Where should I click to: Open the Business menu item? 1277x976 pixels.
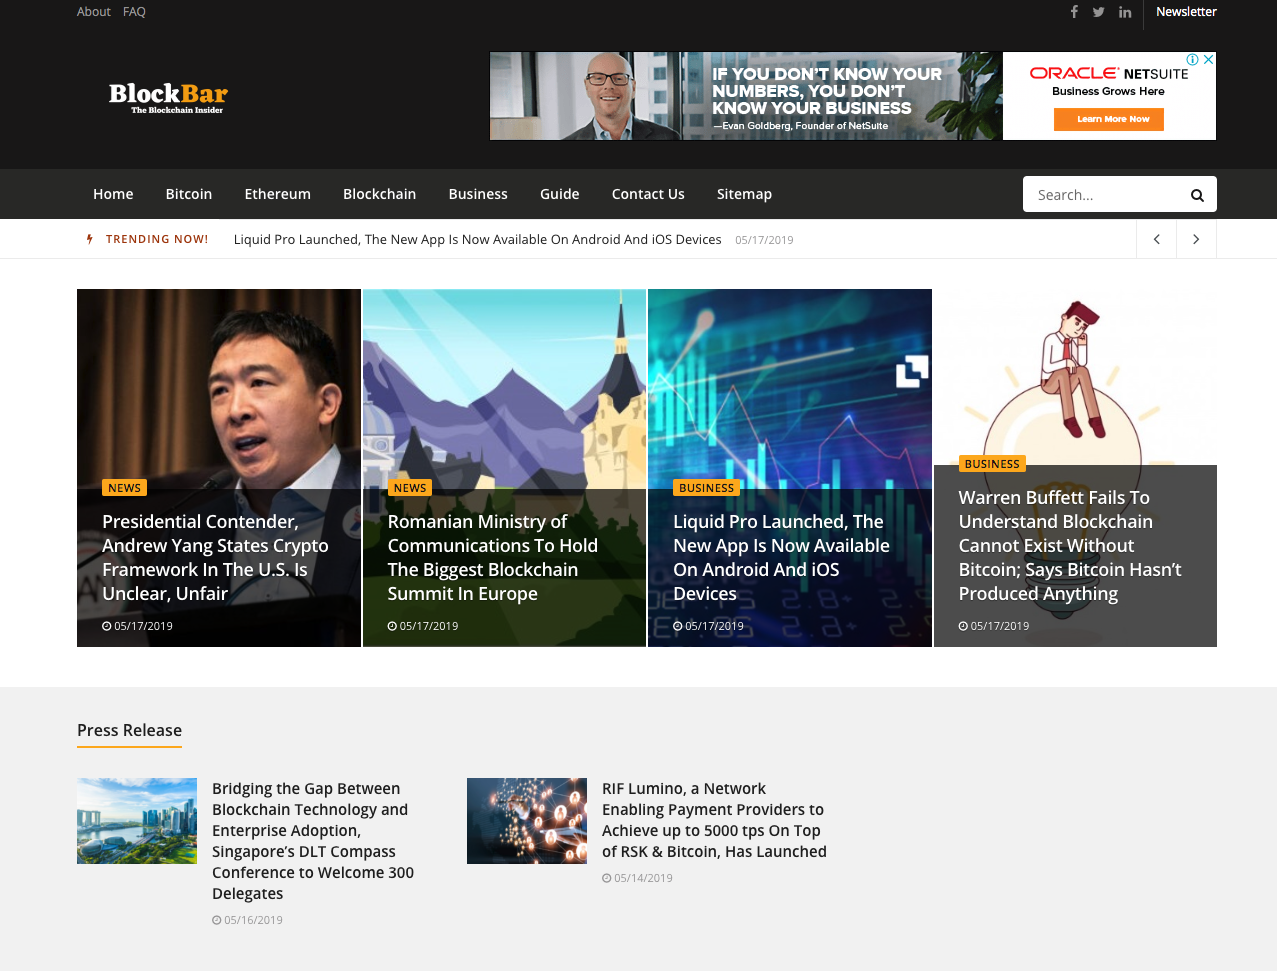[478, 194]
